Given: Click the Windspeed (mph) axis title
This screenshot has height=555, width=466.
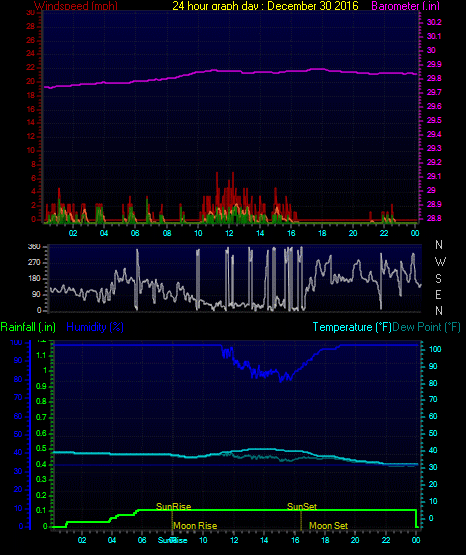Looking at the screenshot, I should [76, 6].
